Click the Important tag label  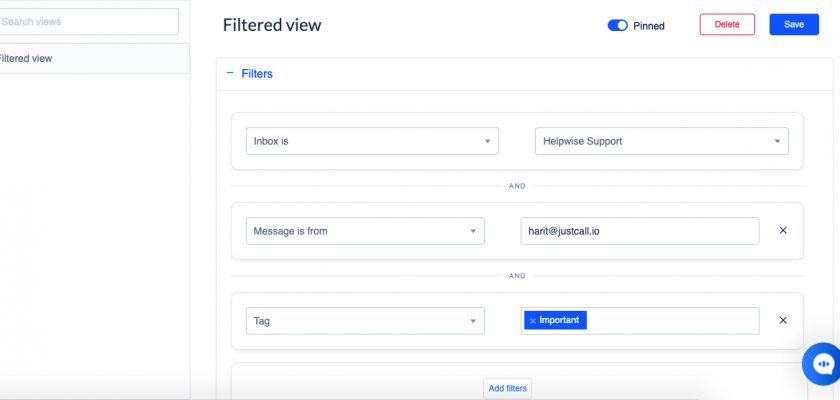[x=560, y=321]
